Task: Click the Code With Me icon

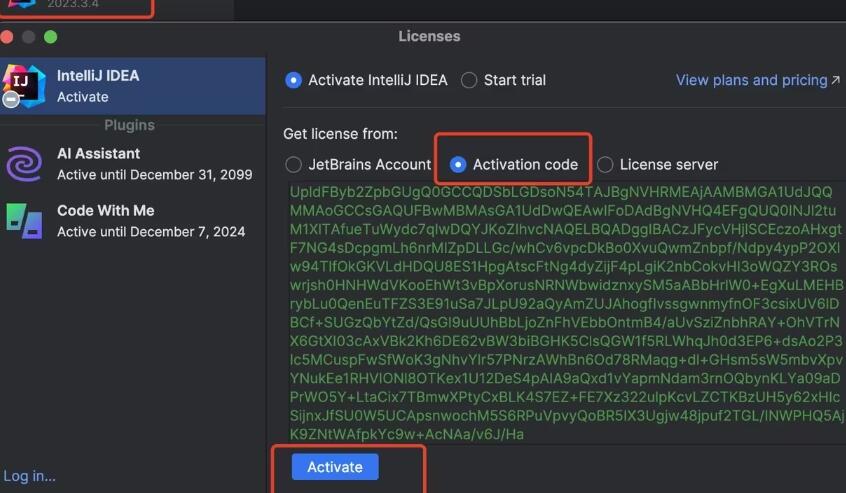Action: click(x=23, y=221)
